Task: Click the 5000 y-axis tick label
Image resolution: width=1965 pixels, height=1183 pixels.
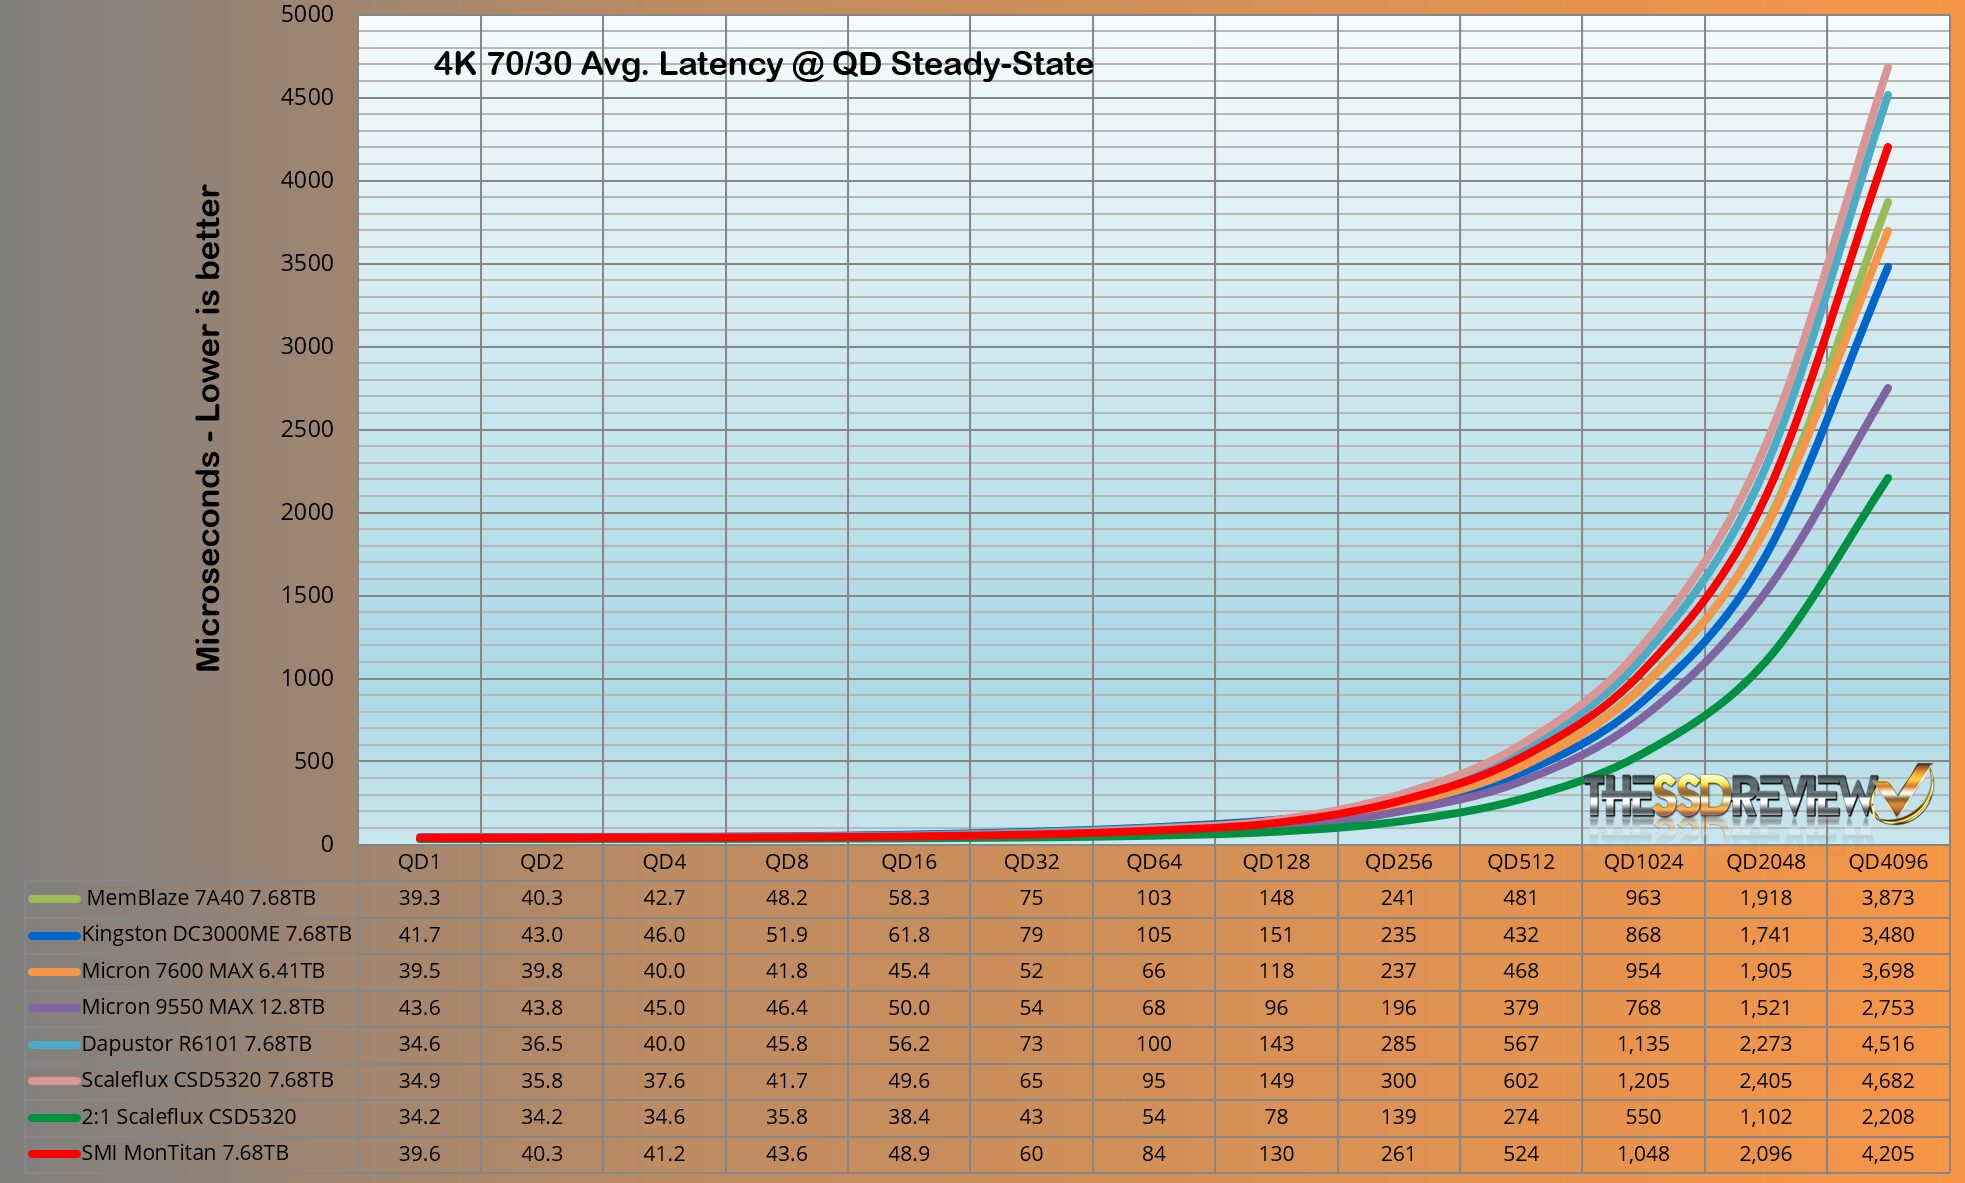Action: pos(308,15)
